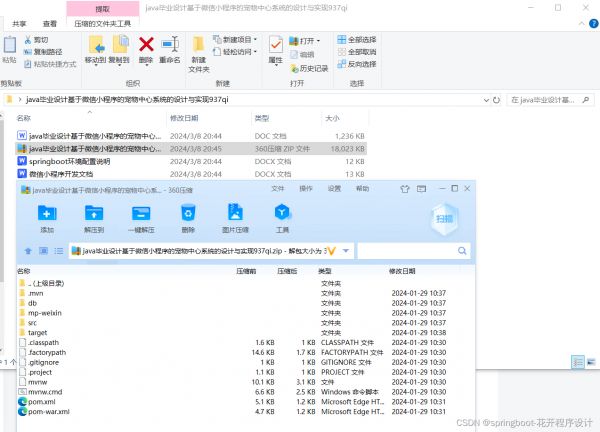Sort Explorer by Type (类型) column
The width and height of the screenshot is (600, 432).
click(262, 118)
